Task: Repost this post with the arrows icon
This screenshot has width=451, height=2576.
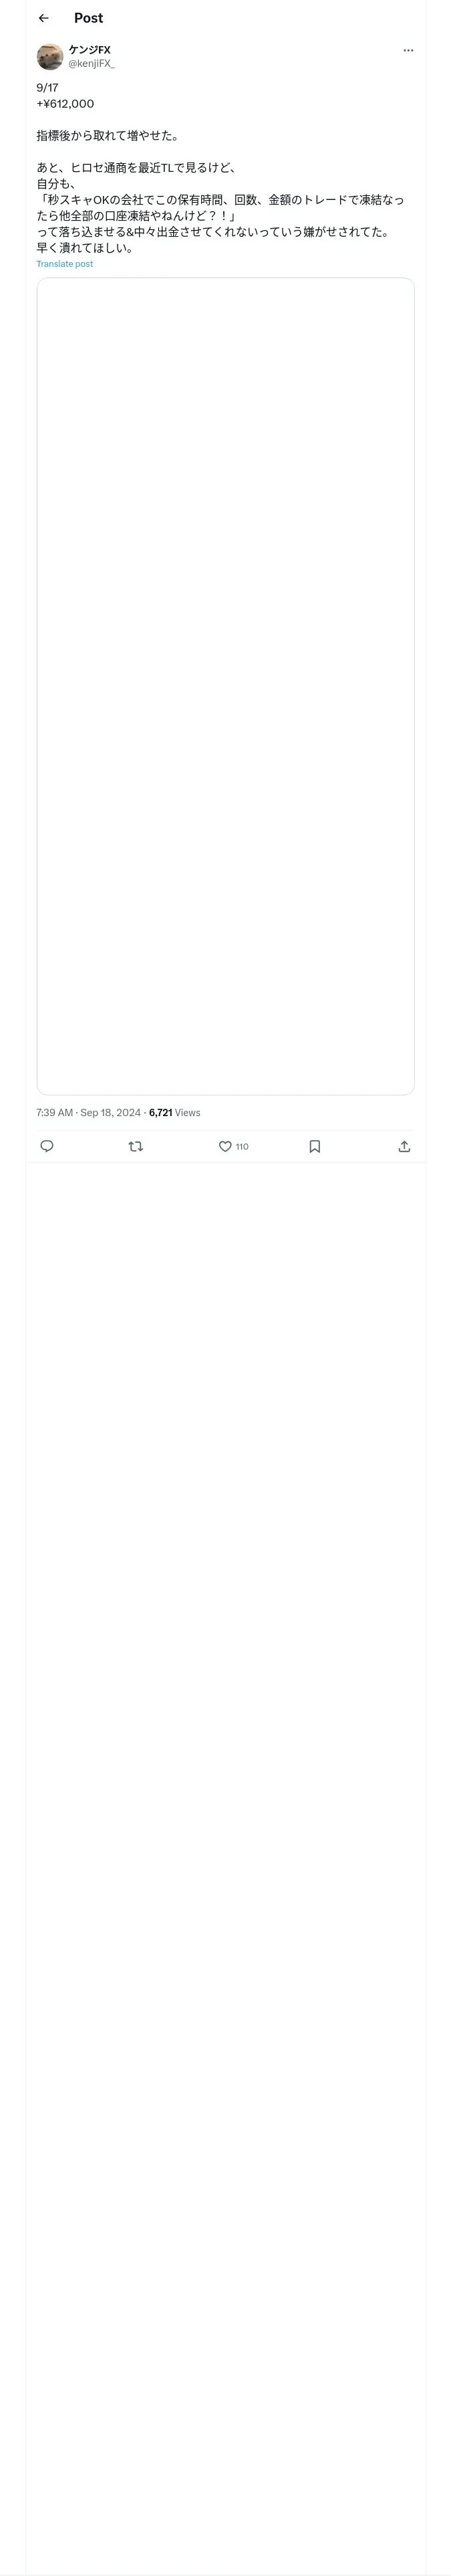Action: pos(136,1146)
